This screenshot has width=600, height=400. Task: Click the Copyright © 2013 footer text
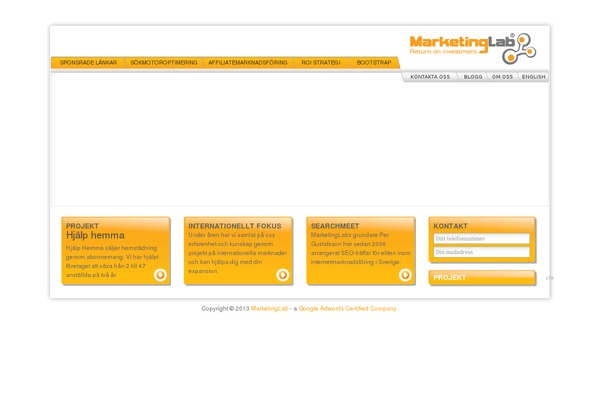click(x=225, y=309)
